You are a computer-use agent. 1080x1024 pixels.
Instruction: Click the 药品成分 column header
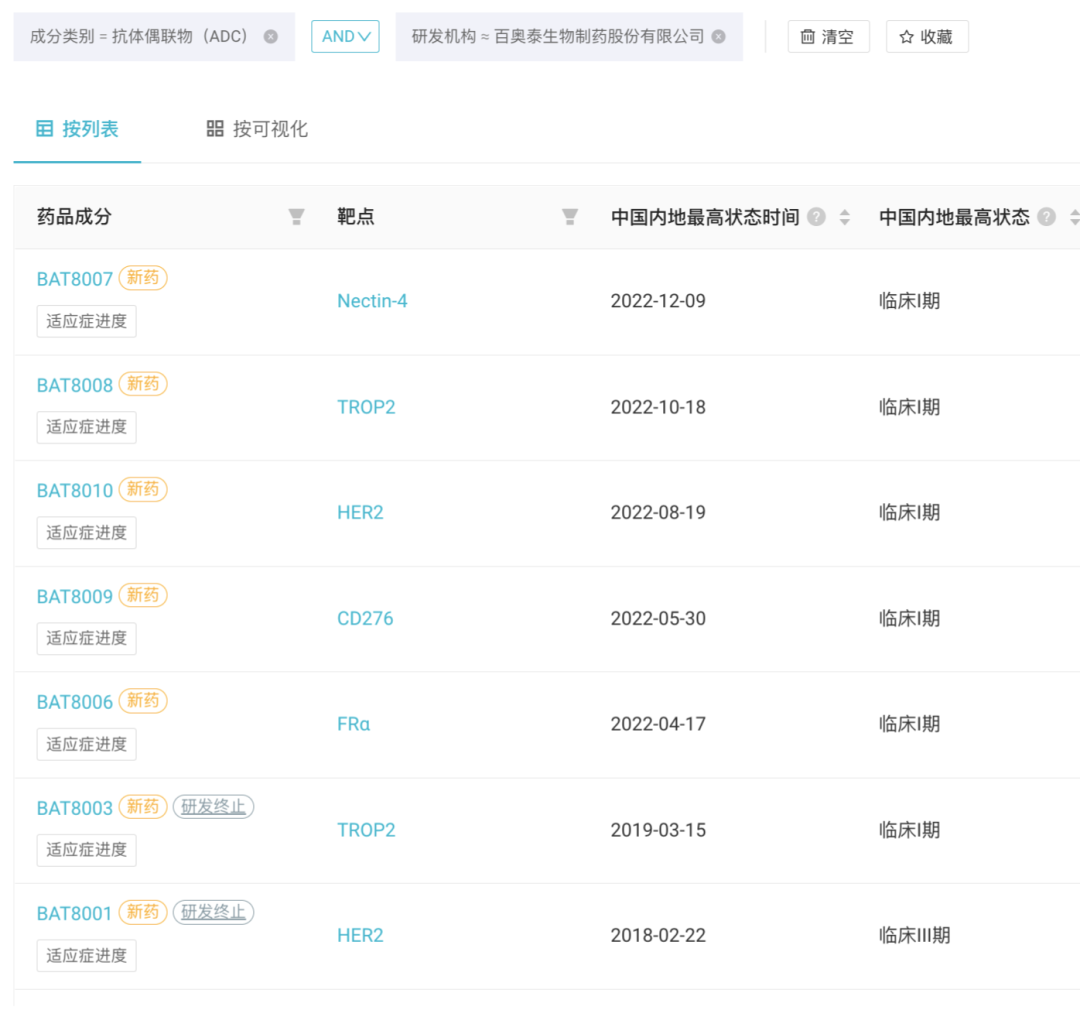pos(74,217)
